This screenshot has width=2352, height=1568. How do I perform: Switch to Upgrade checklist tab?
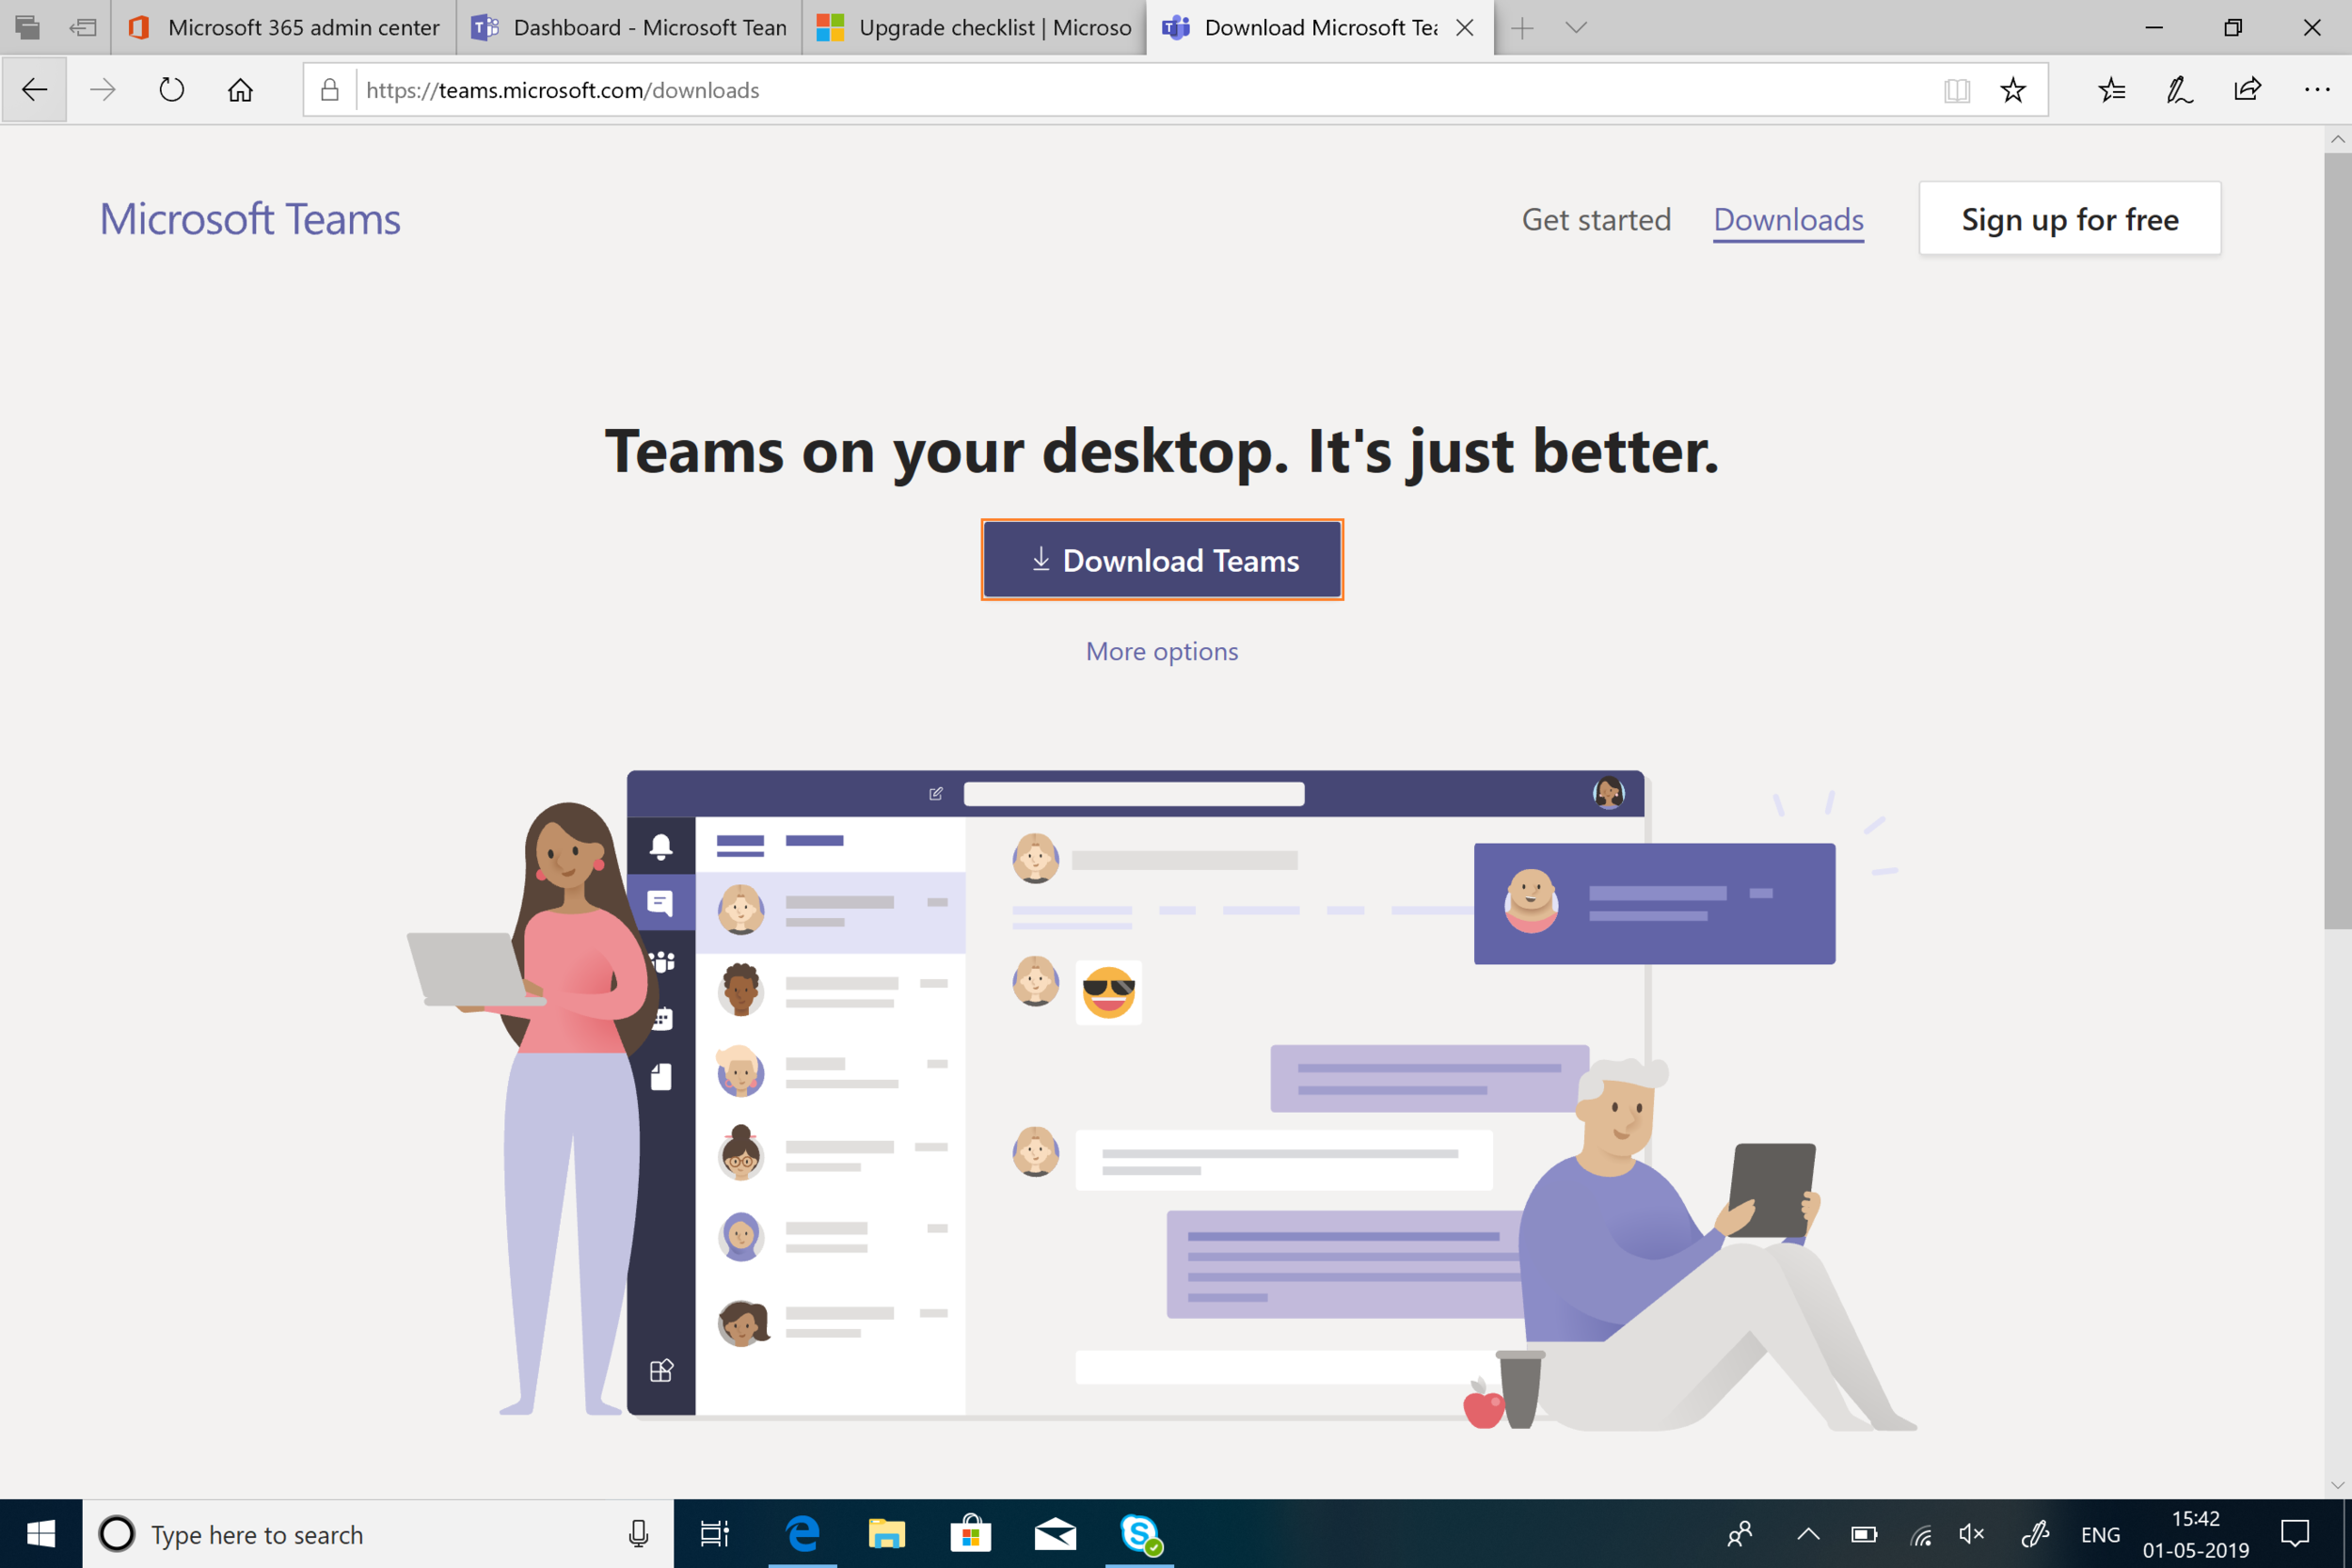pos(974,28)
